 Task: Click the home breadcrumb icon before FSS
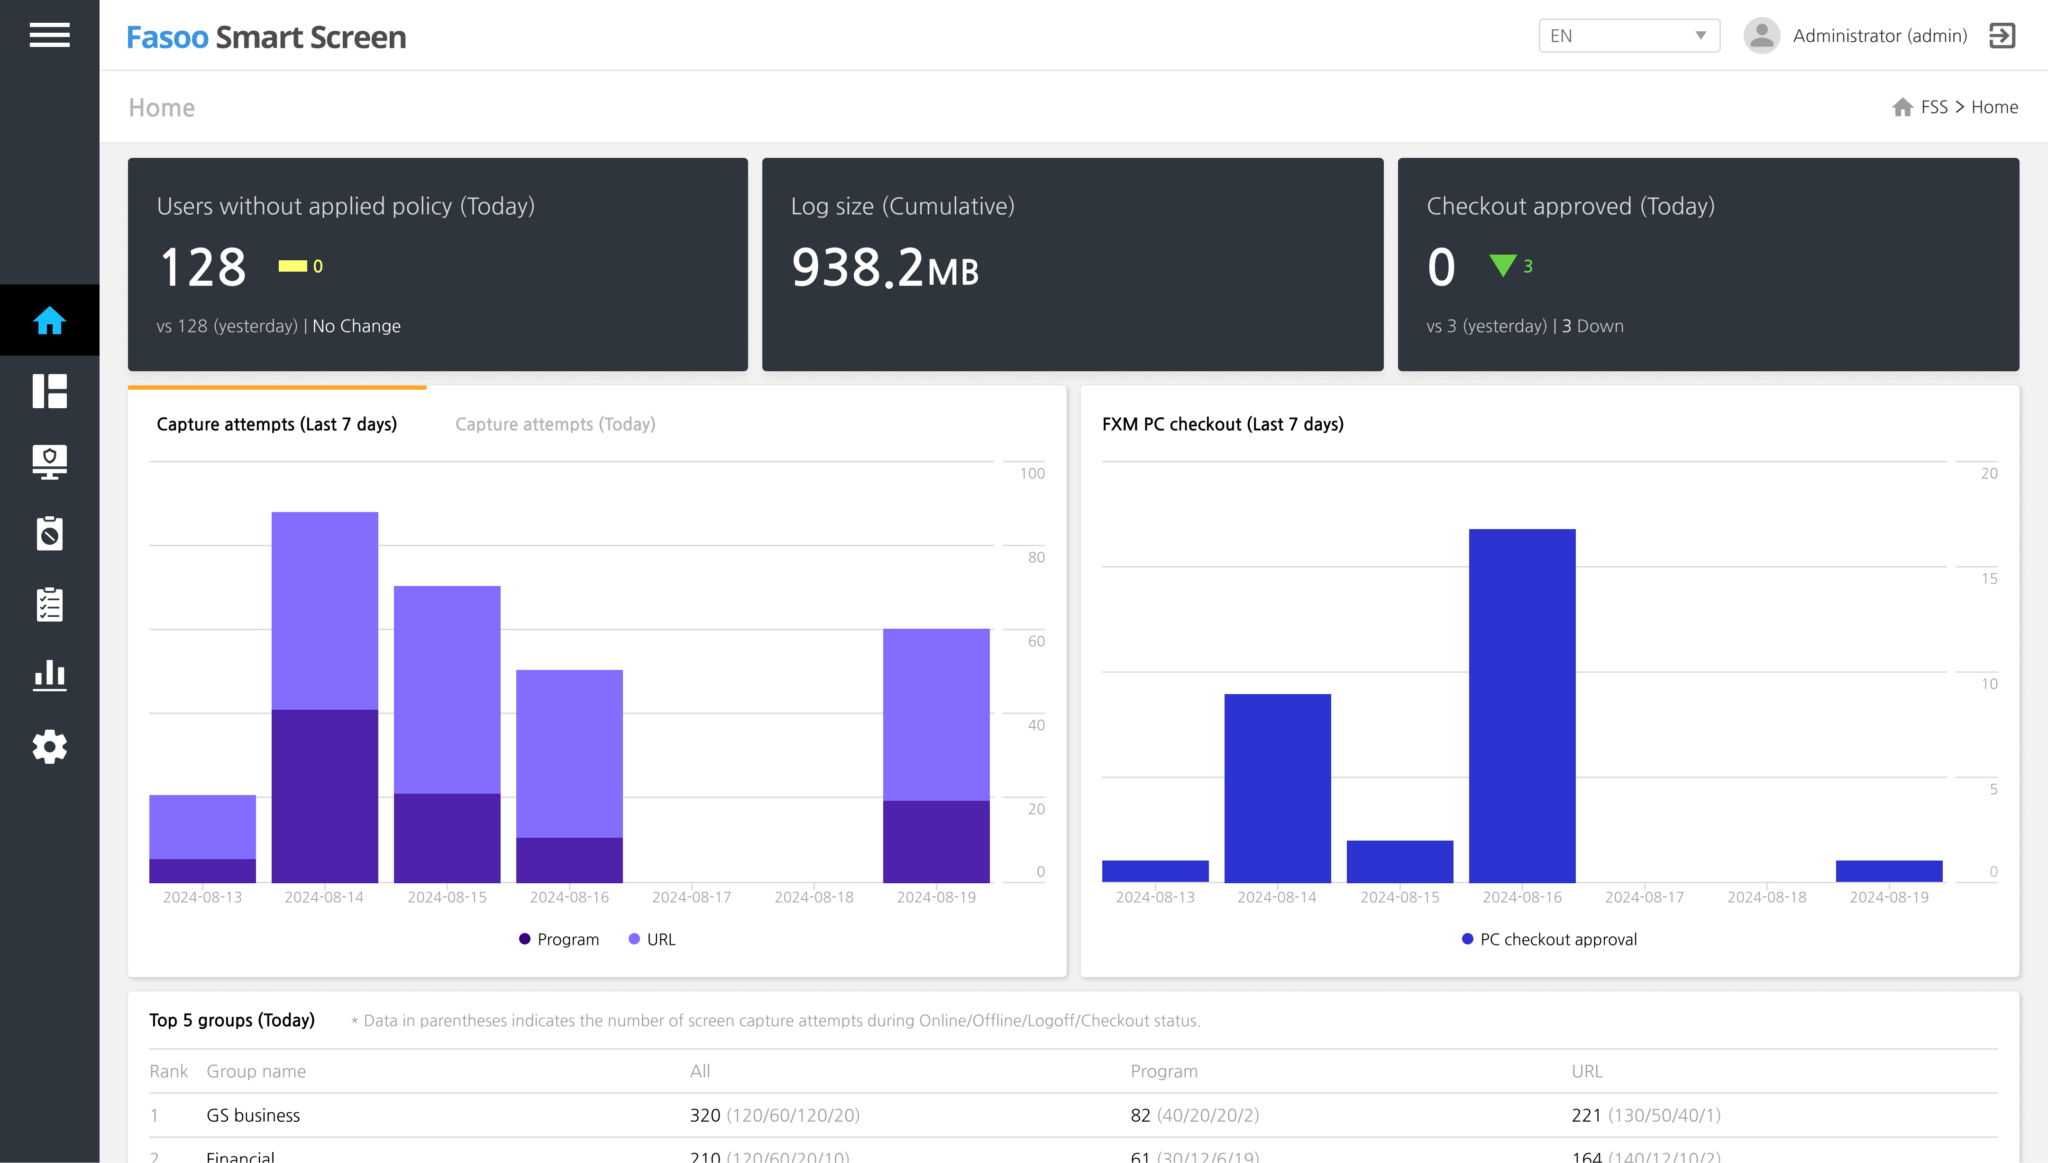1902,106
